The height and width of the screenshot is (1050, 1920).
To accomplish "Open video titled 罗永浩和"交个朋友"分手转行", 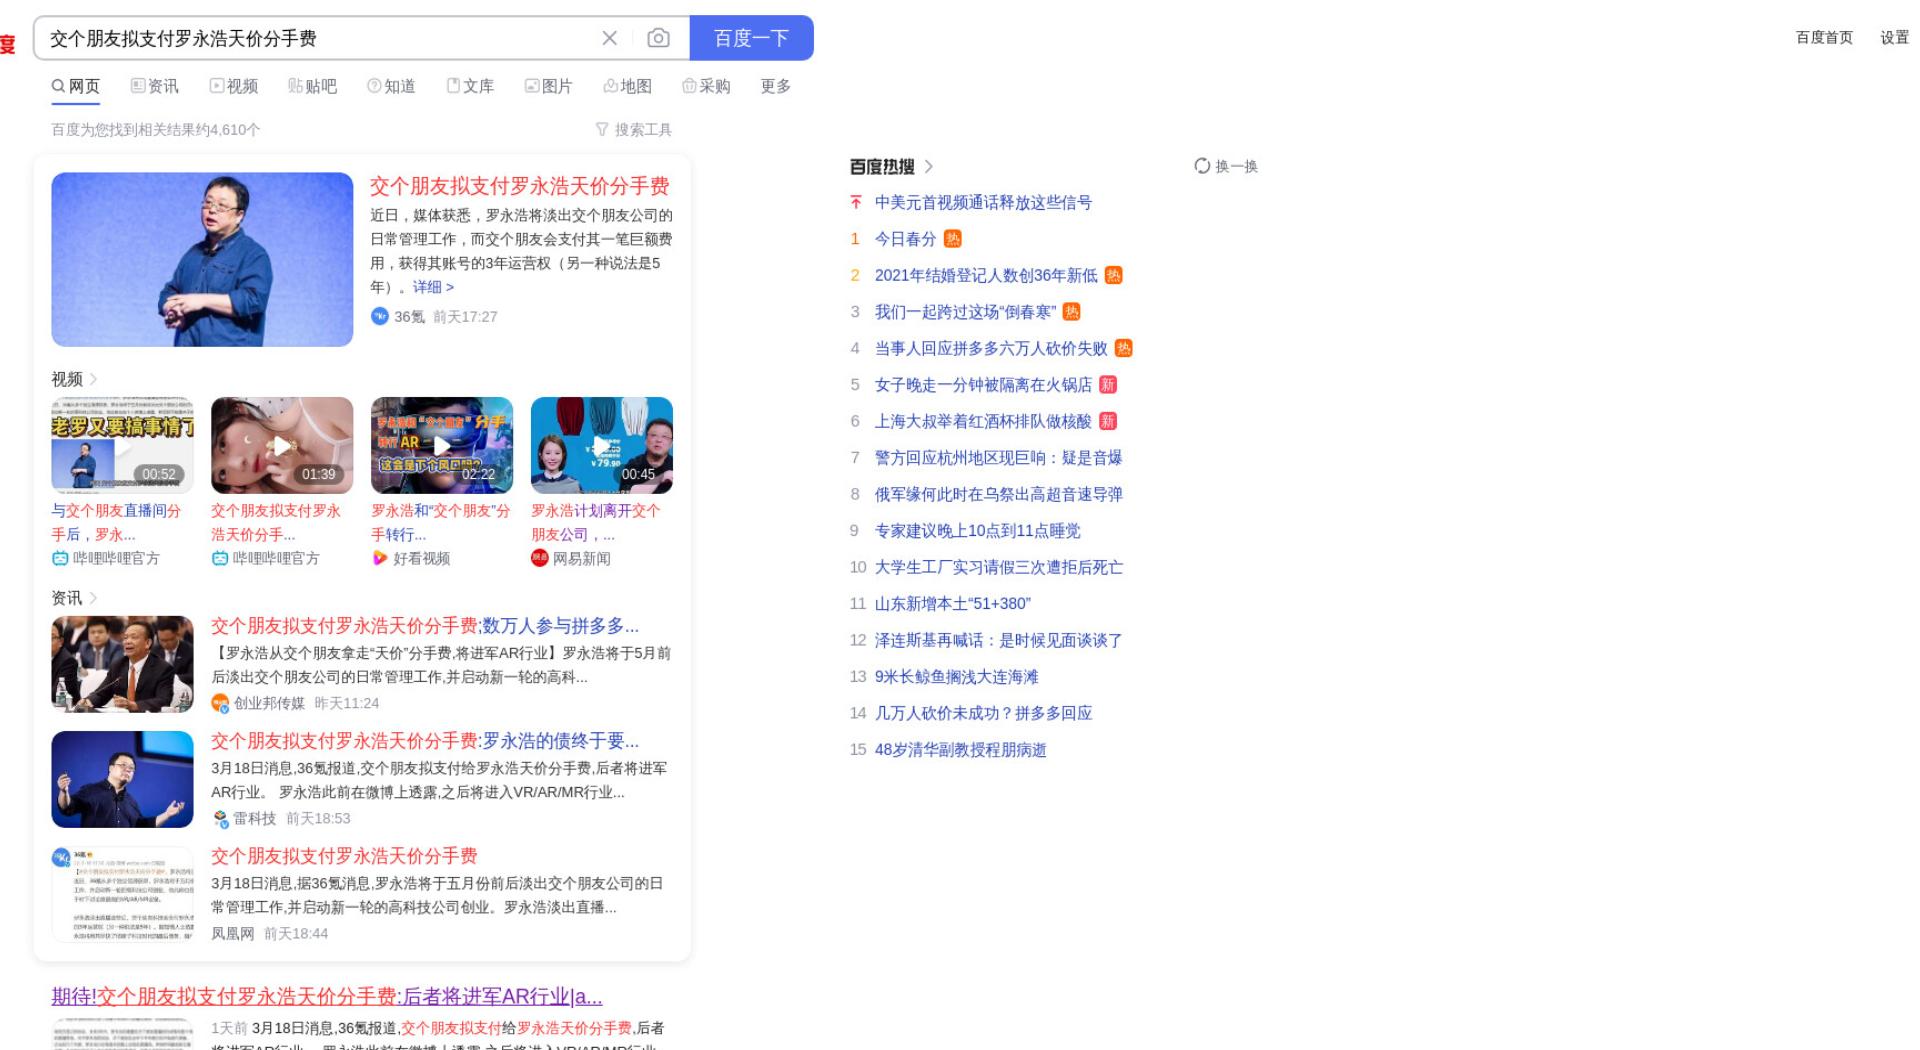I will coord(440,522).
